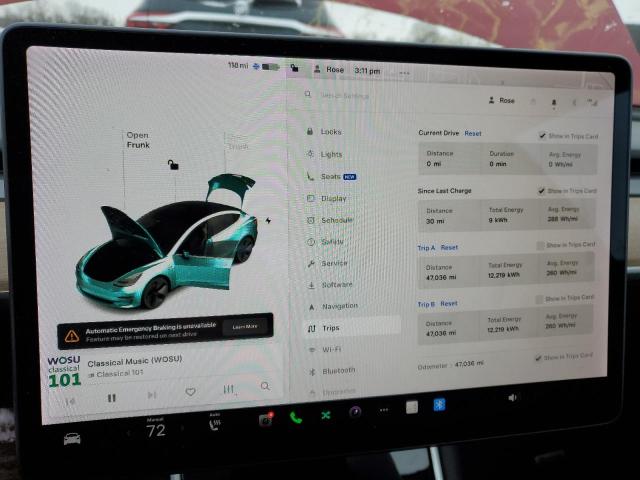The width and height of the screenshot is (640, 480).
Task: Tap the top bar lock status icon
Action: point(294,68)
